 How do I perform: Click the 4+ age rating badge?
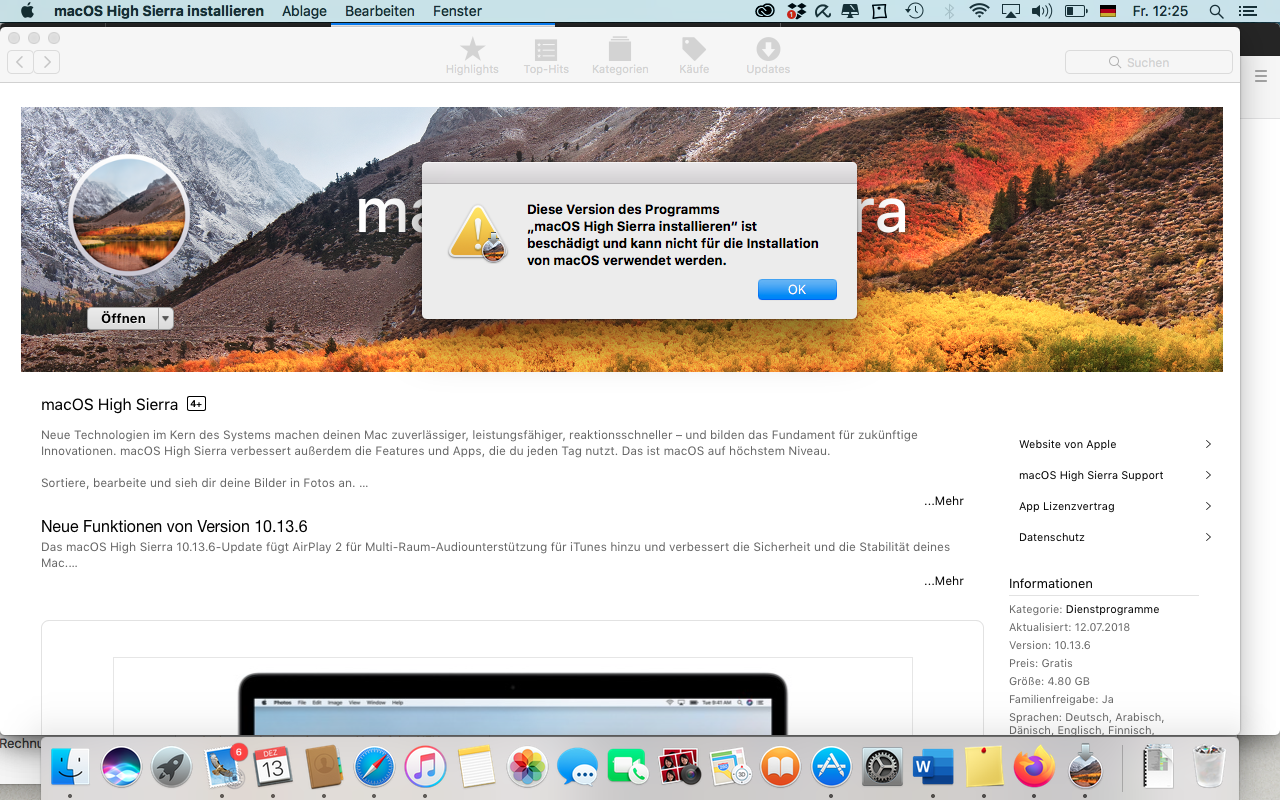[196, 404]
